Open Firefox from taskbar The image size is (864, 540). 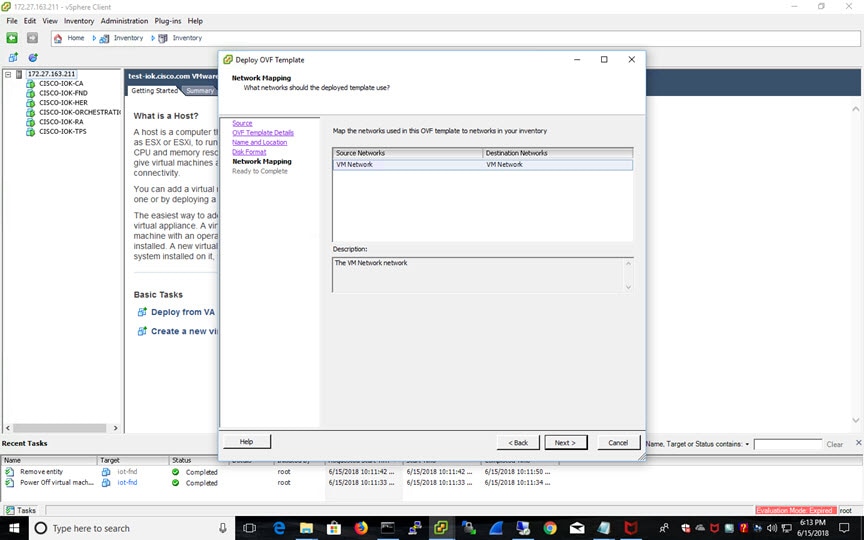tap(360, 528)
